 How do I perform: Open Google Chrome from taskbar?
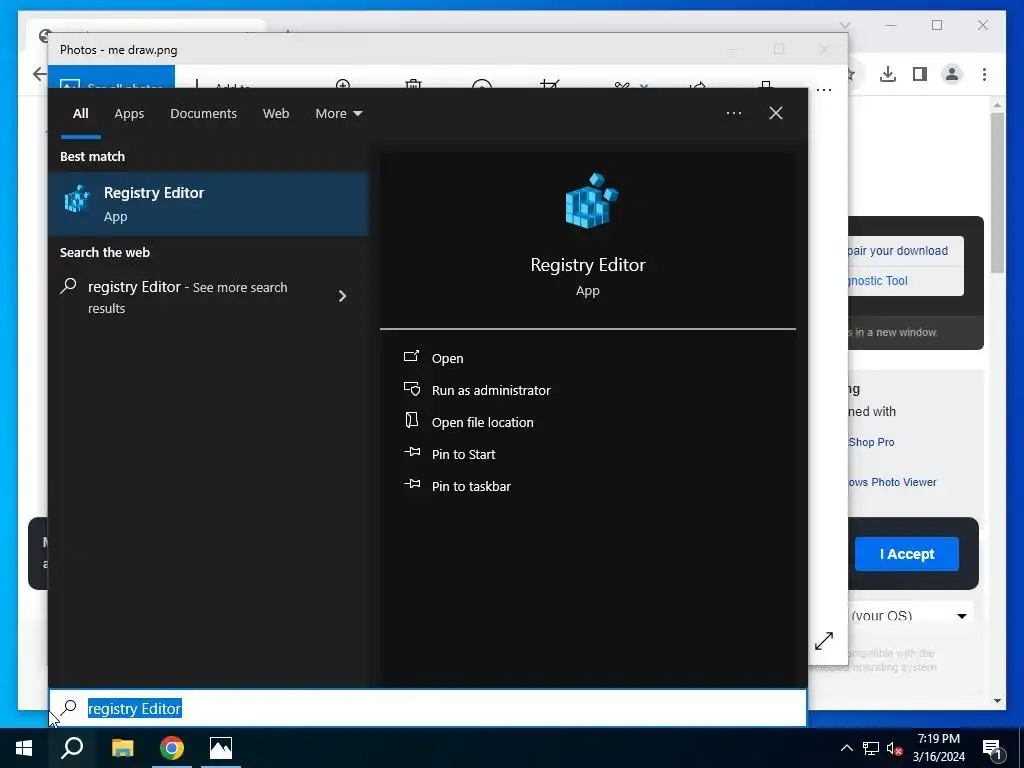(x=172, y=748)
